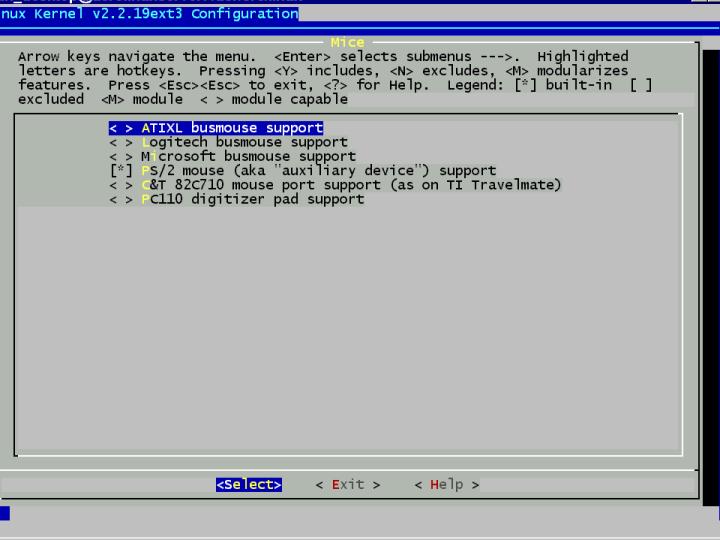Disable PS/2 mouse built-in checkbox
The image size is (720, 540).
(x=121, y=171)
